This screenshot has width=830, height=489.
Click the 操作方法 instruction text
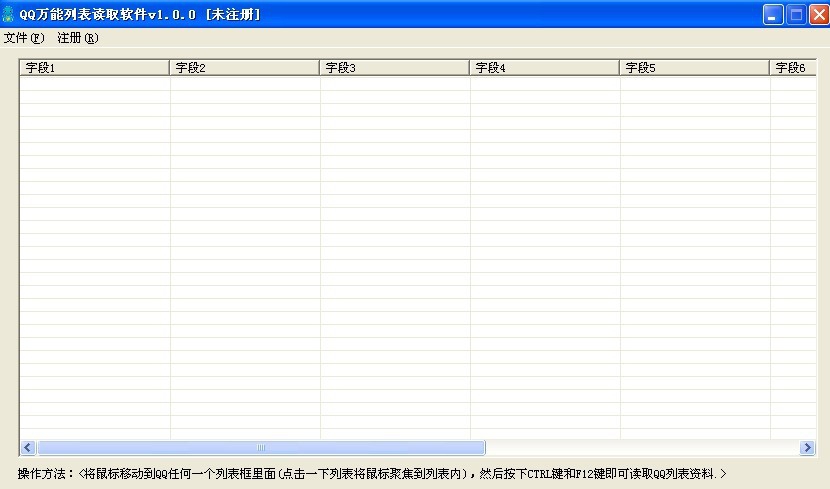click(x=372, y=474)
